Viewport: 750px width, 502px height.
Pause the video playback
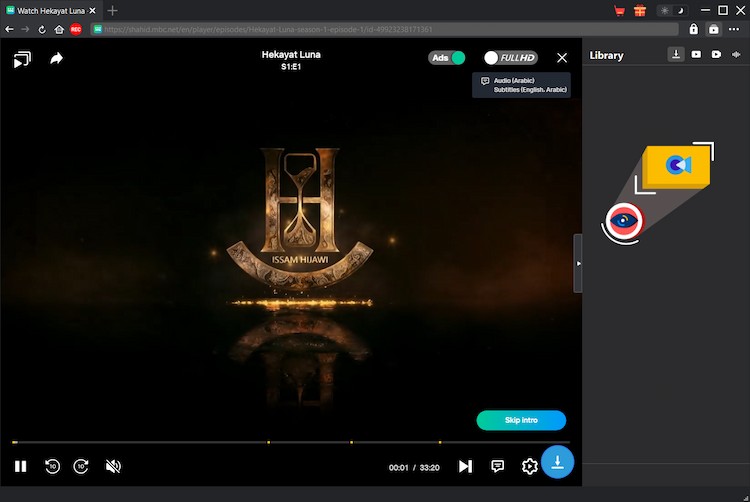tap(20, 466)
